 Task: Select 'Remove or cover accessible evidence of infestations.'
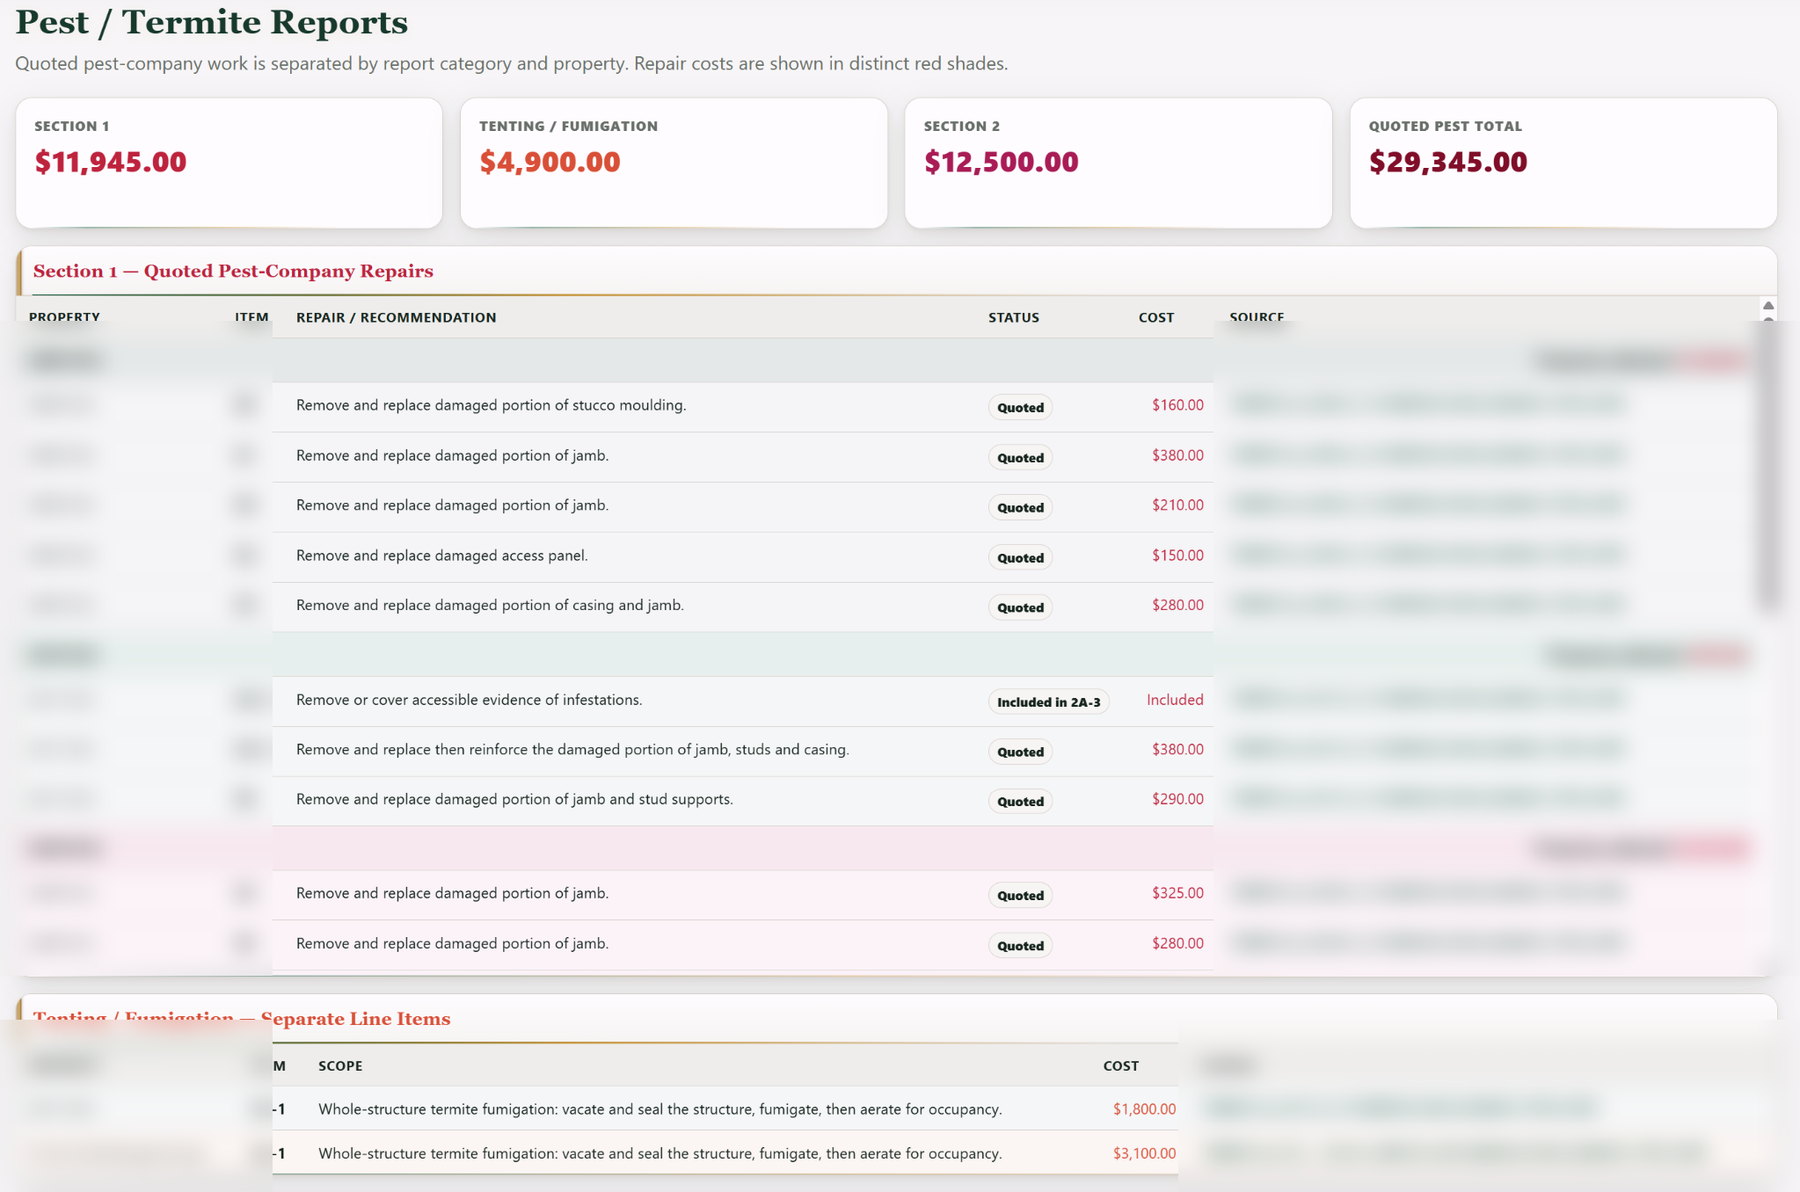(469, 700)
